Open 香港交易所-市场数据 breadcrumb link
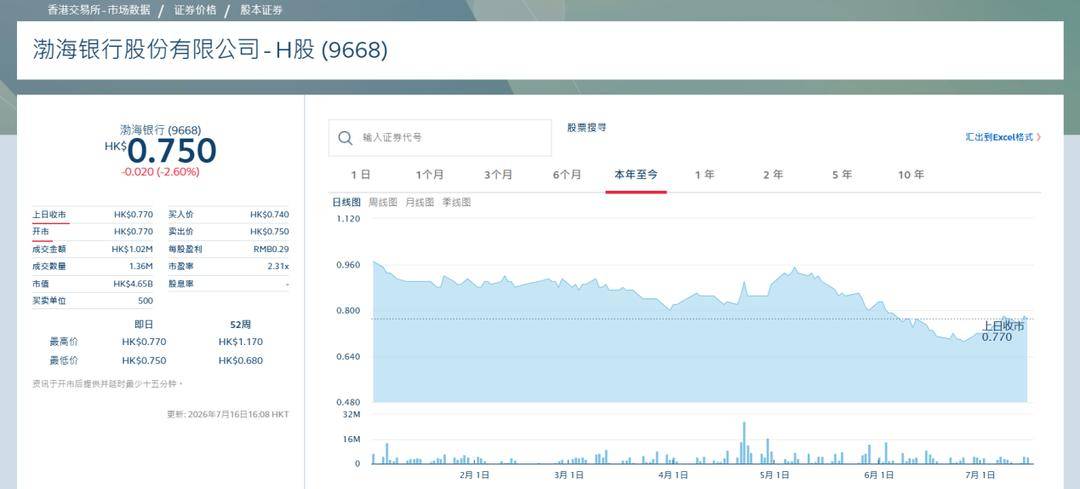The width and height of the screenshot is (1080, 489). click(98, 10)
